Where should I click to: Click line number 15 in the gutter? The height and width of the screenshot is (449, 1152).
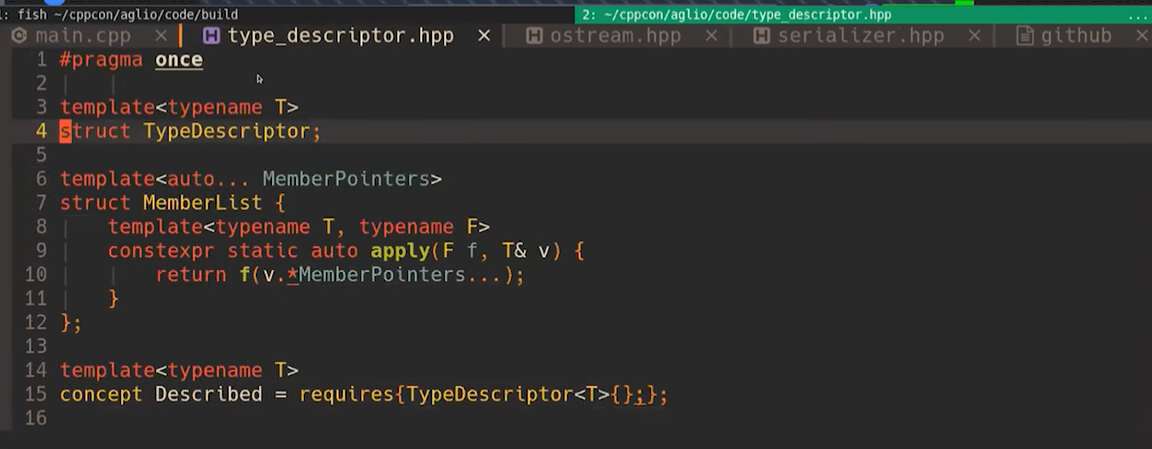click(35, 394)
